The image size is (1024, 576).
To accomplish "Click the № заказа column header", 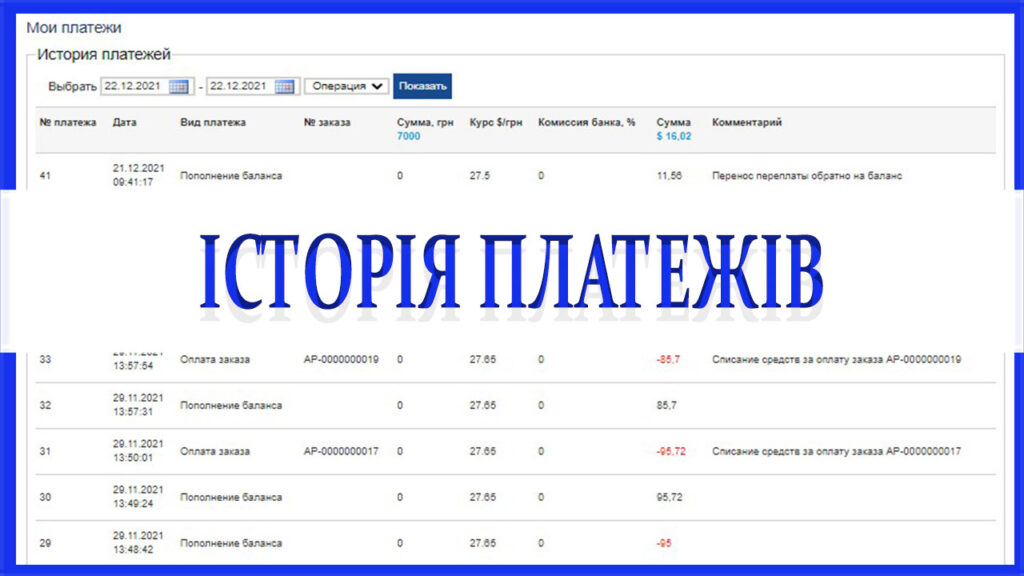I will [327, 123].
